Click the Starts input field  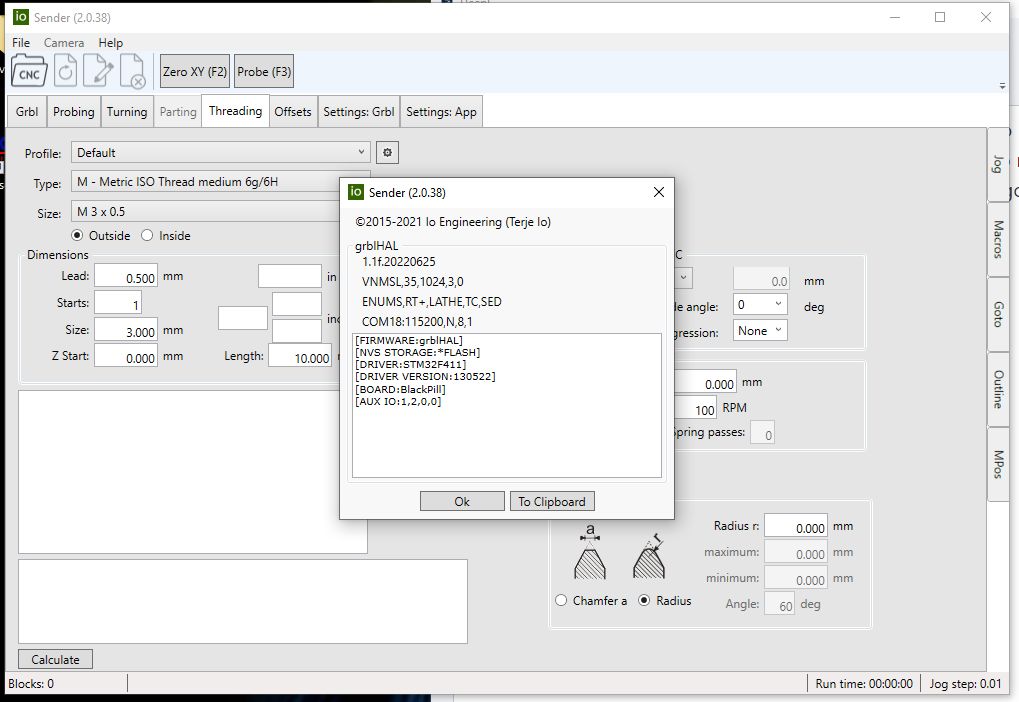(x=118, y=303)
